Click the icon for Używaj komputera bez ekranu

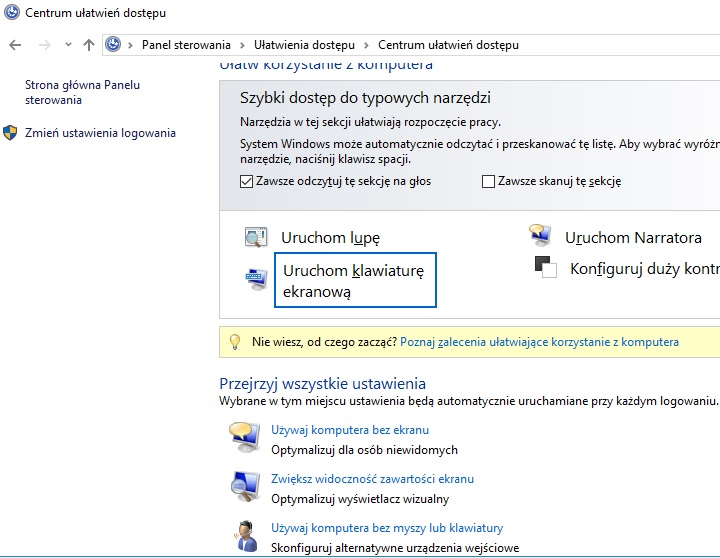(244, 438)
